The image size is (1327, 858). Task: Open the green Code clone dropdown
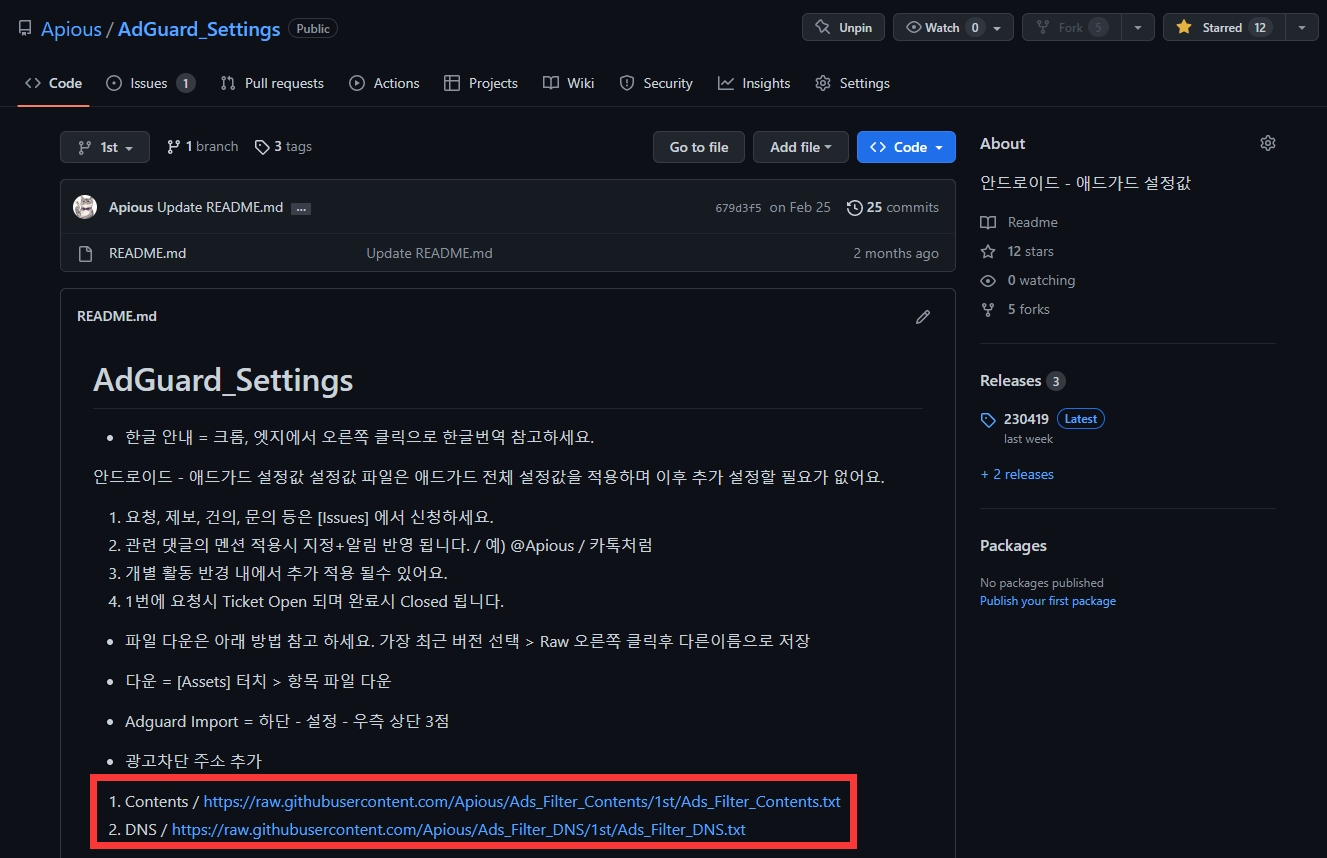[906, 147]
